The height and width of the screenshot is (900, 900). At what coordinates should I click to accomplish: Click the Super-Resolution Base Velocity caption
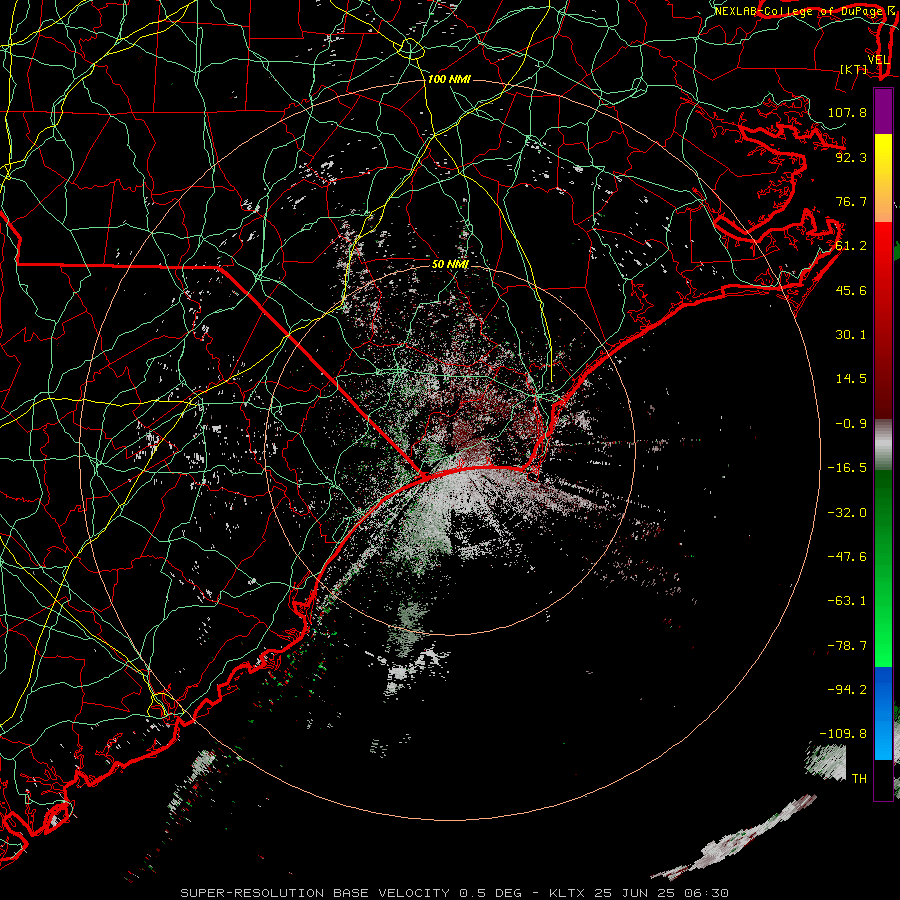tap(455, 893)
